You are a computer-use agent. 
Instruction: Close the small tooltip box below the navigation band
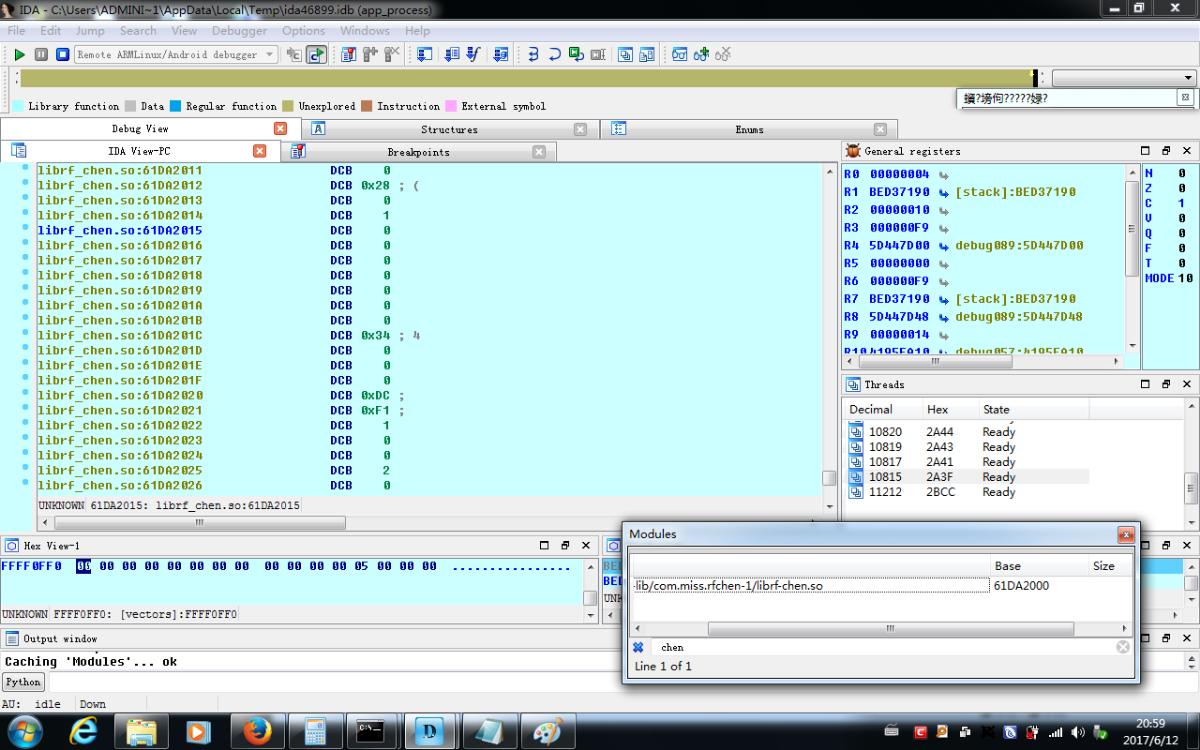(x=1184, y=98)
